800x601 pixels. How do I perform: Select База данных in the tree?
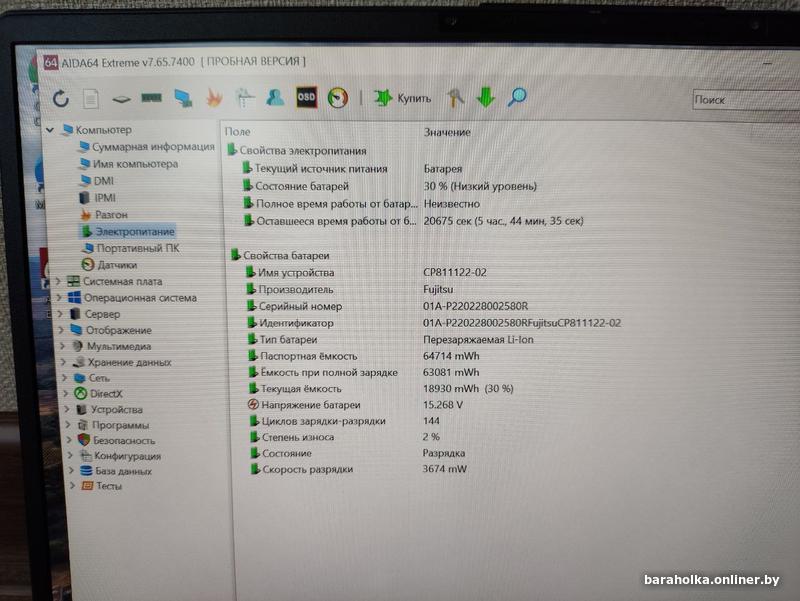pyautogui.click(x=116, y=471)
